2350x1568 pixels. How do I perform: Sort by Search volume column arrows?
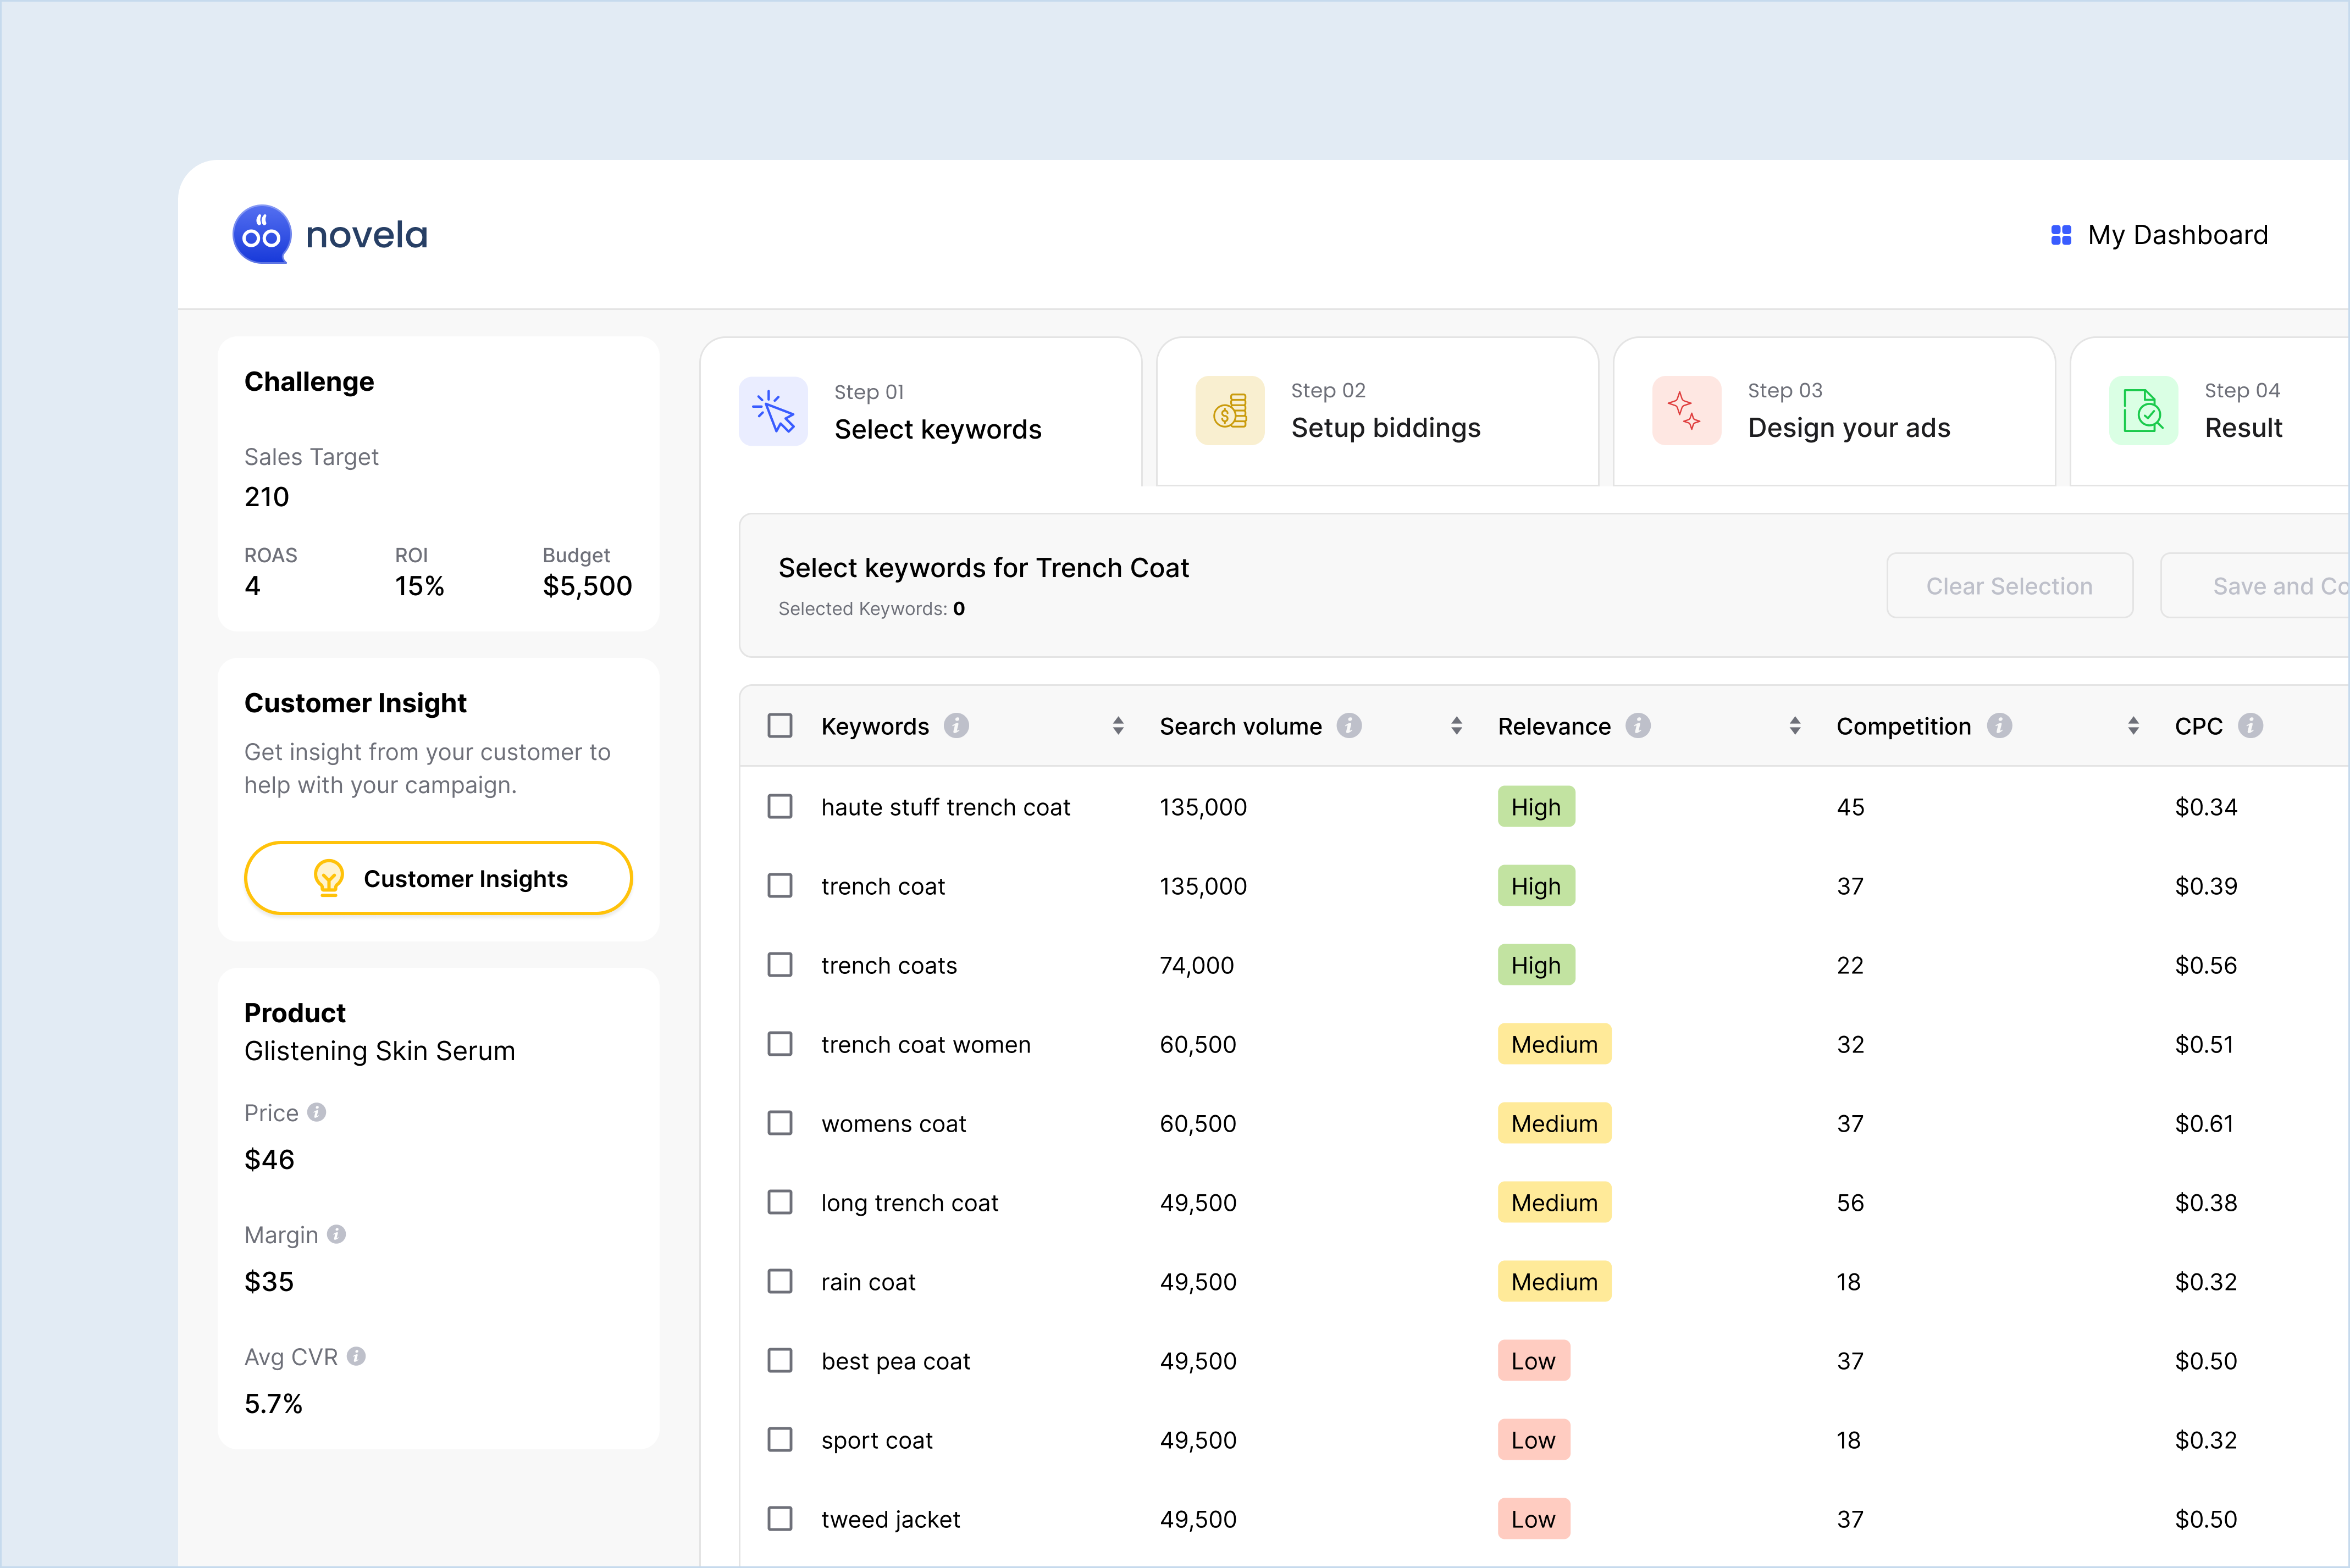point(1456,726)
